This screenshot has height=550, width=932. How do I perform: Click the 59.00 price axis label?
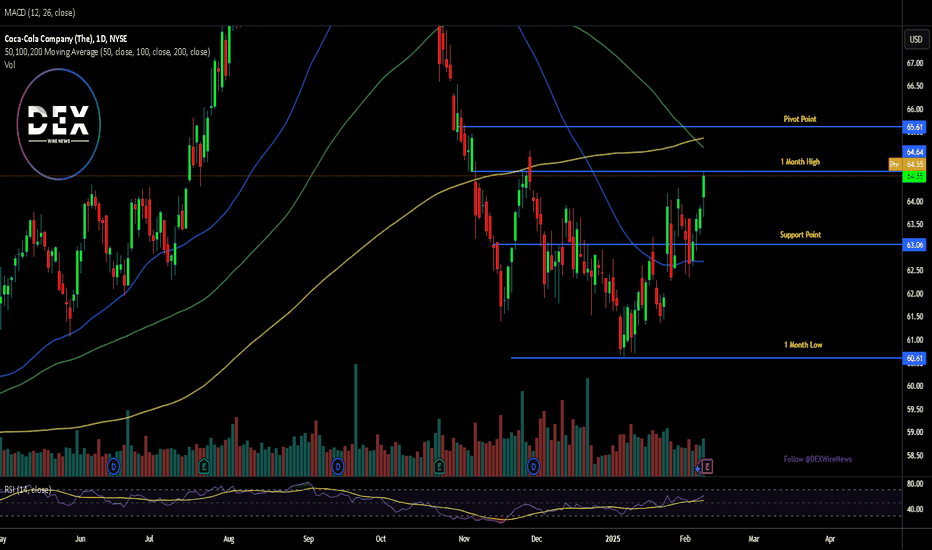click(x=915, y=432)
